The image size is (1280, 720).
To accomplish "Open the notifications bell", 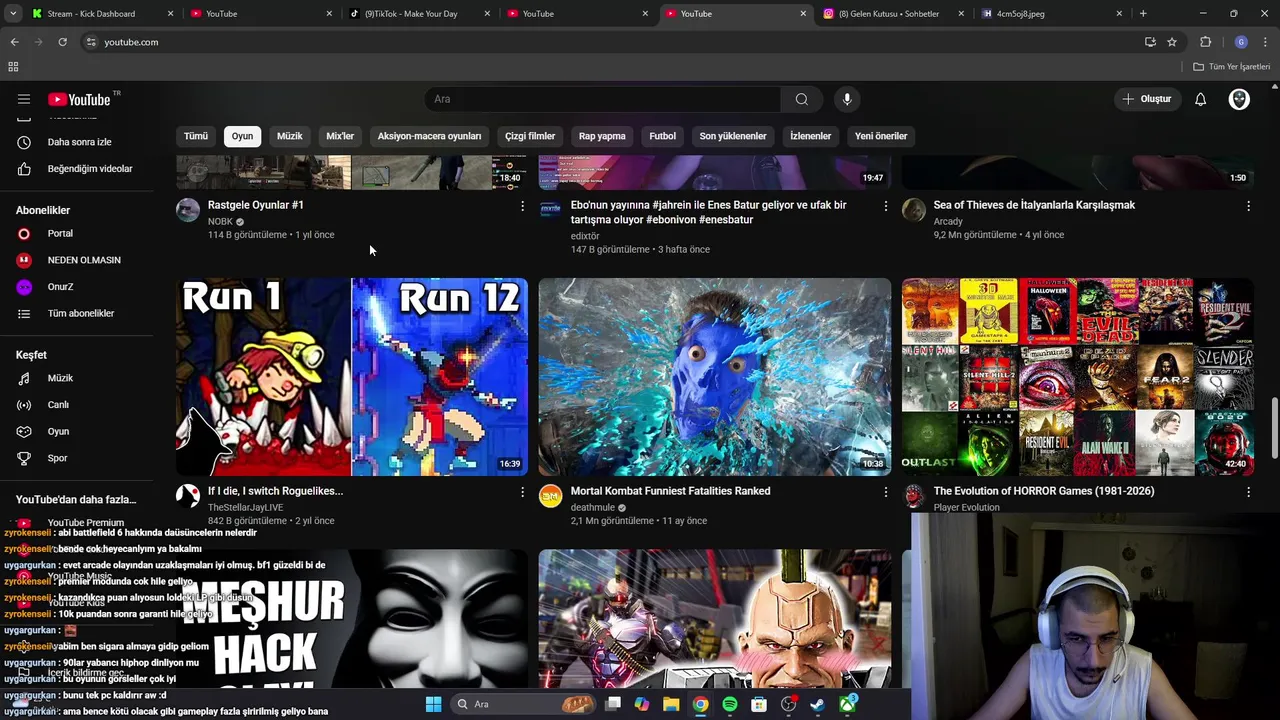I will (1201, 99).
